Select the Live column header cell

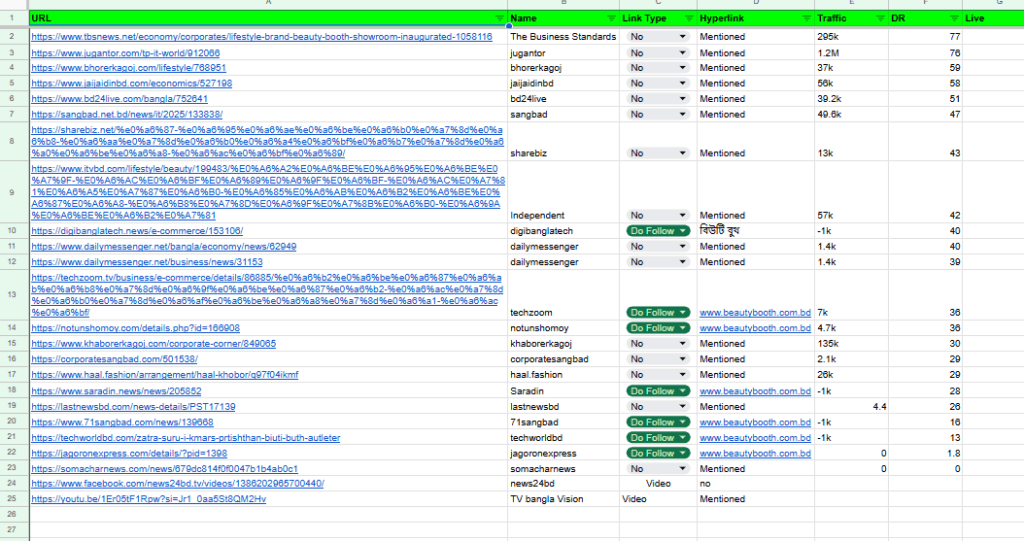[x=993, y=18]
